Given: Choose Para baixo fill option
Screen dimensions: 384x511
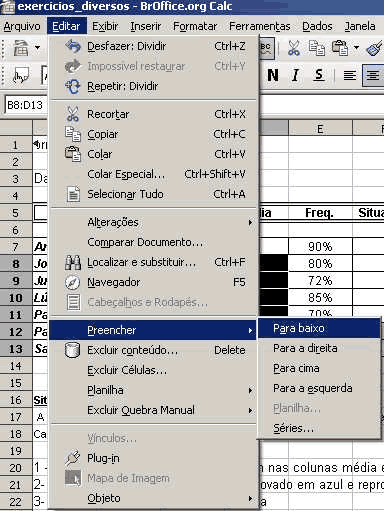Looking at the screenshot, I should (319, 328).
